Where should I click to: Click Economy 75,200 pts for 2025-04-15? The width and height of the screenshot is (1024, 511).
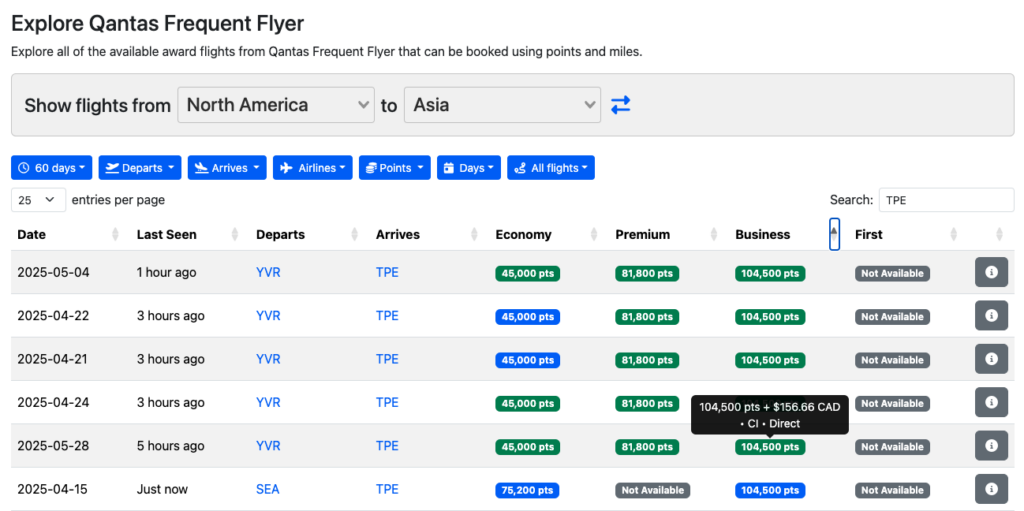click(528, 490)
